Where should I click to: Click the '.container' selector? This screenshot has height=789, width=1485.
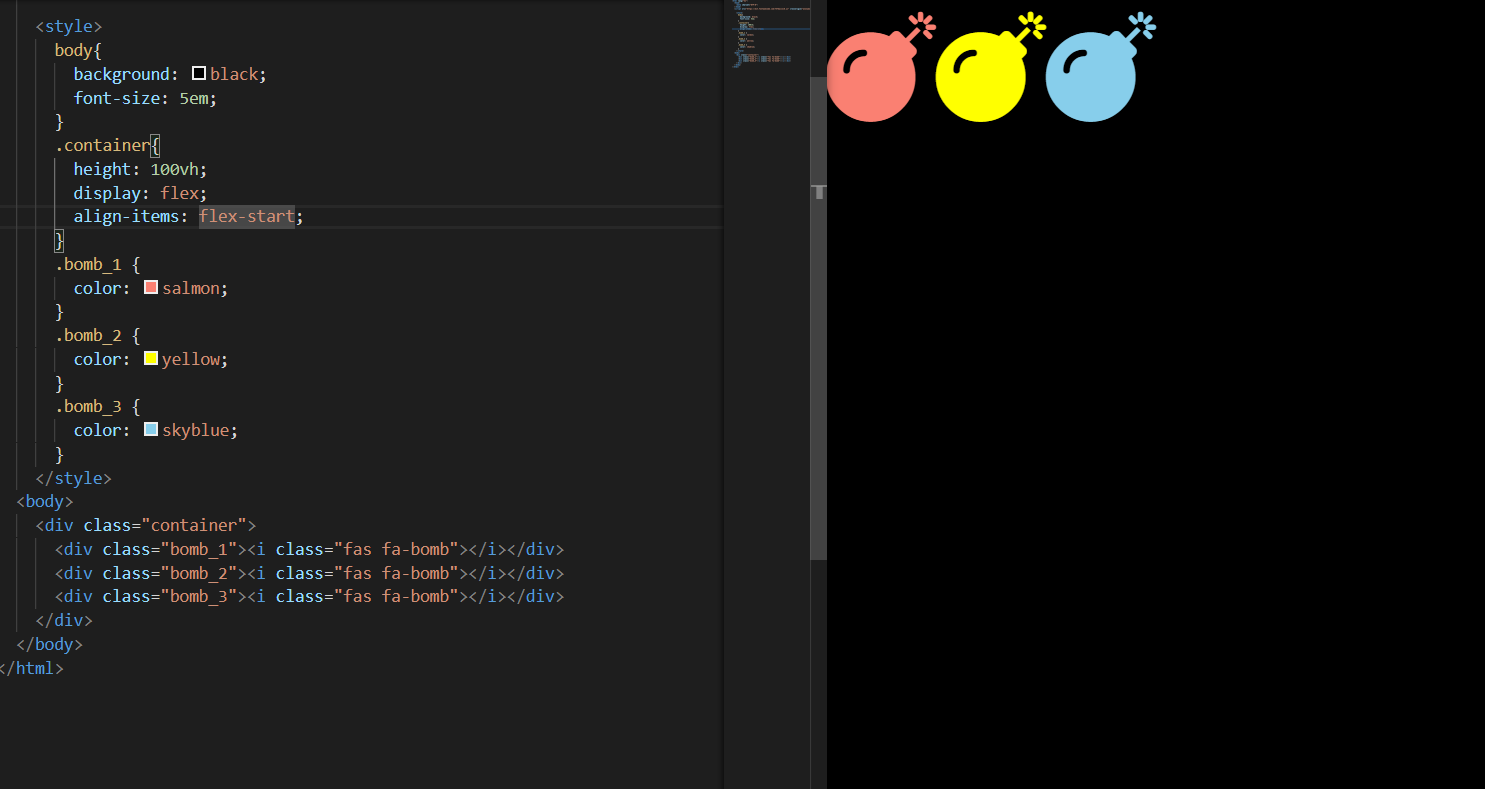(102, 145)
